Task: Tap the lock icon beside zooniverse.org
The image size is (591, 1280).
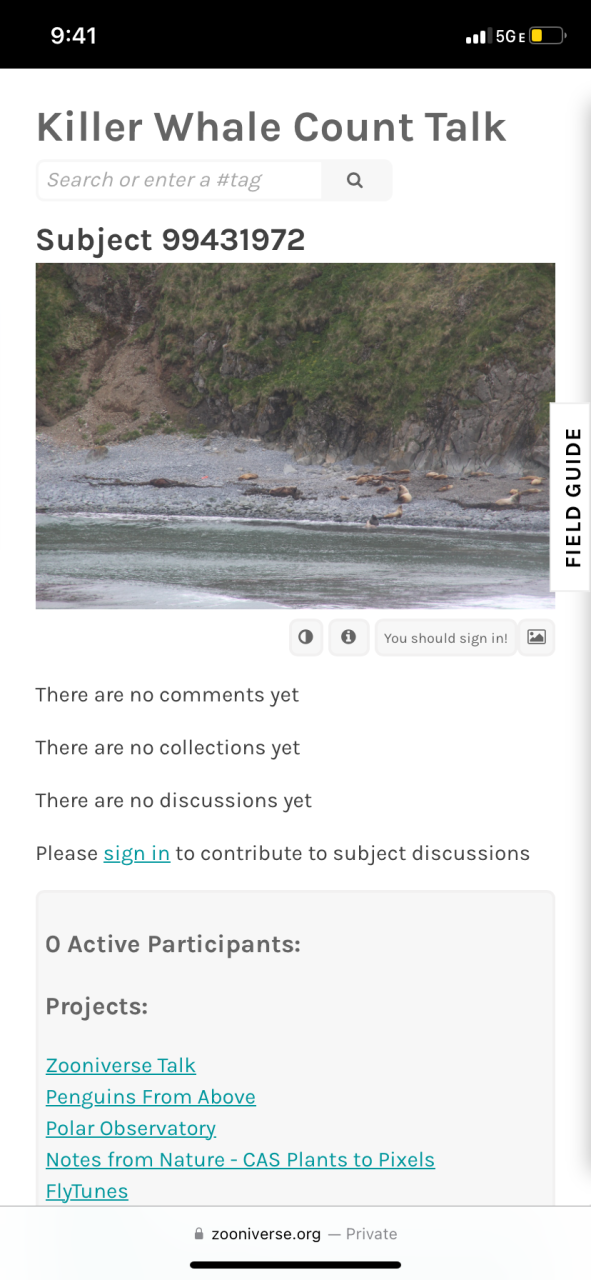Action: click(x=199, y=1234)
